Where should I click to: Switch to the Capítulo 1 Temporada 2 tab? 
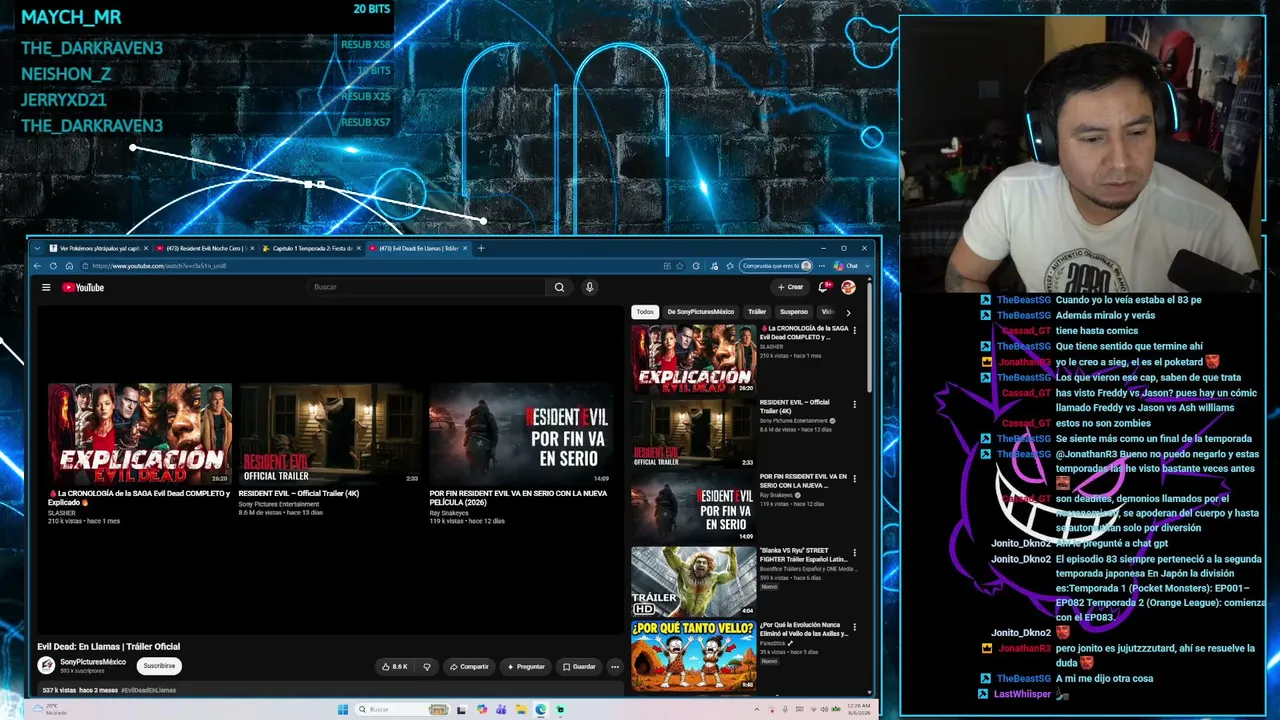[311, 248]
